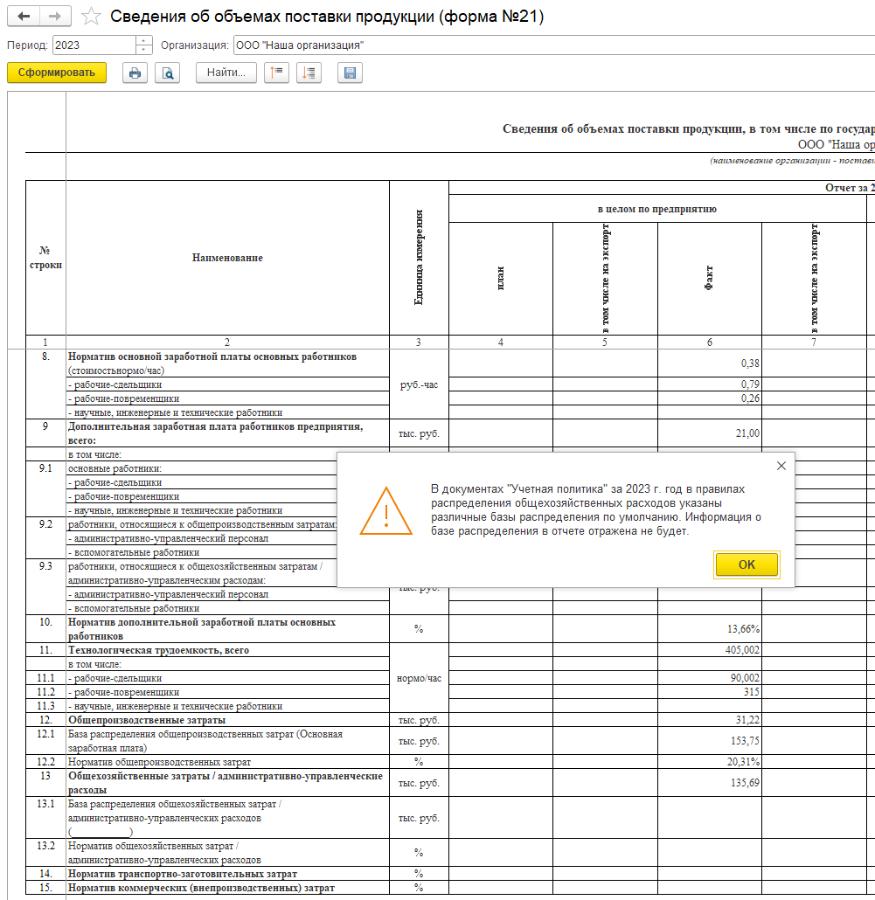Select the 405,002 value in row 11

709,650
